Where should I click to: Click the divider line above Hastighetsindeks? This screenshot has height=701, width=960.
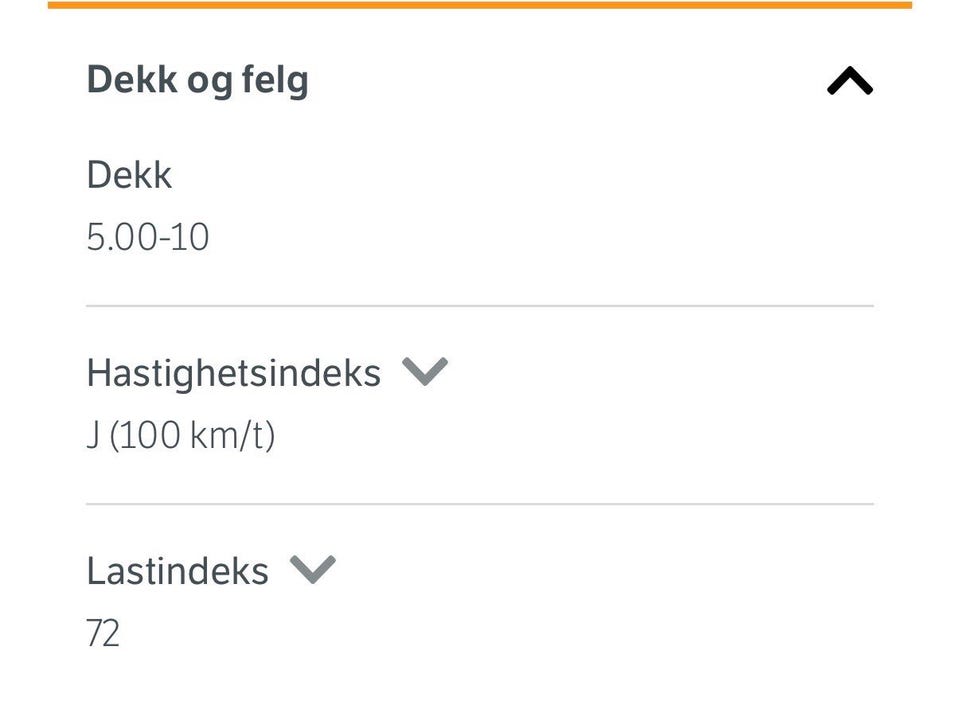480,305
